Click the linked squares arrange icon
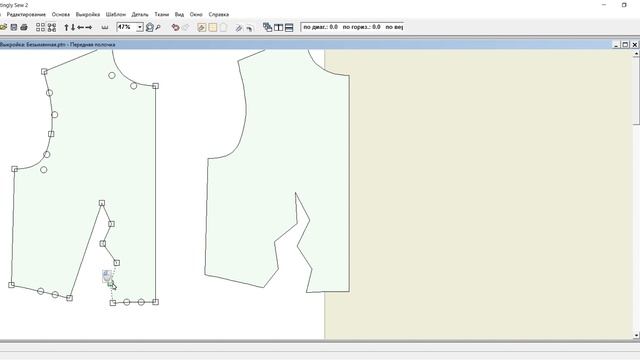The width and height of the screenshot is (640, 360). [51, 27]
